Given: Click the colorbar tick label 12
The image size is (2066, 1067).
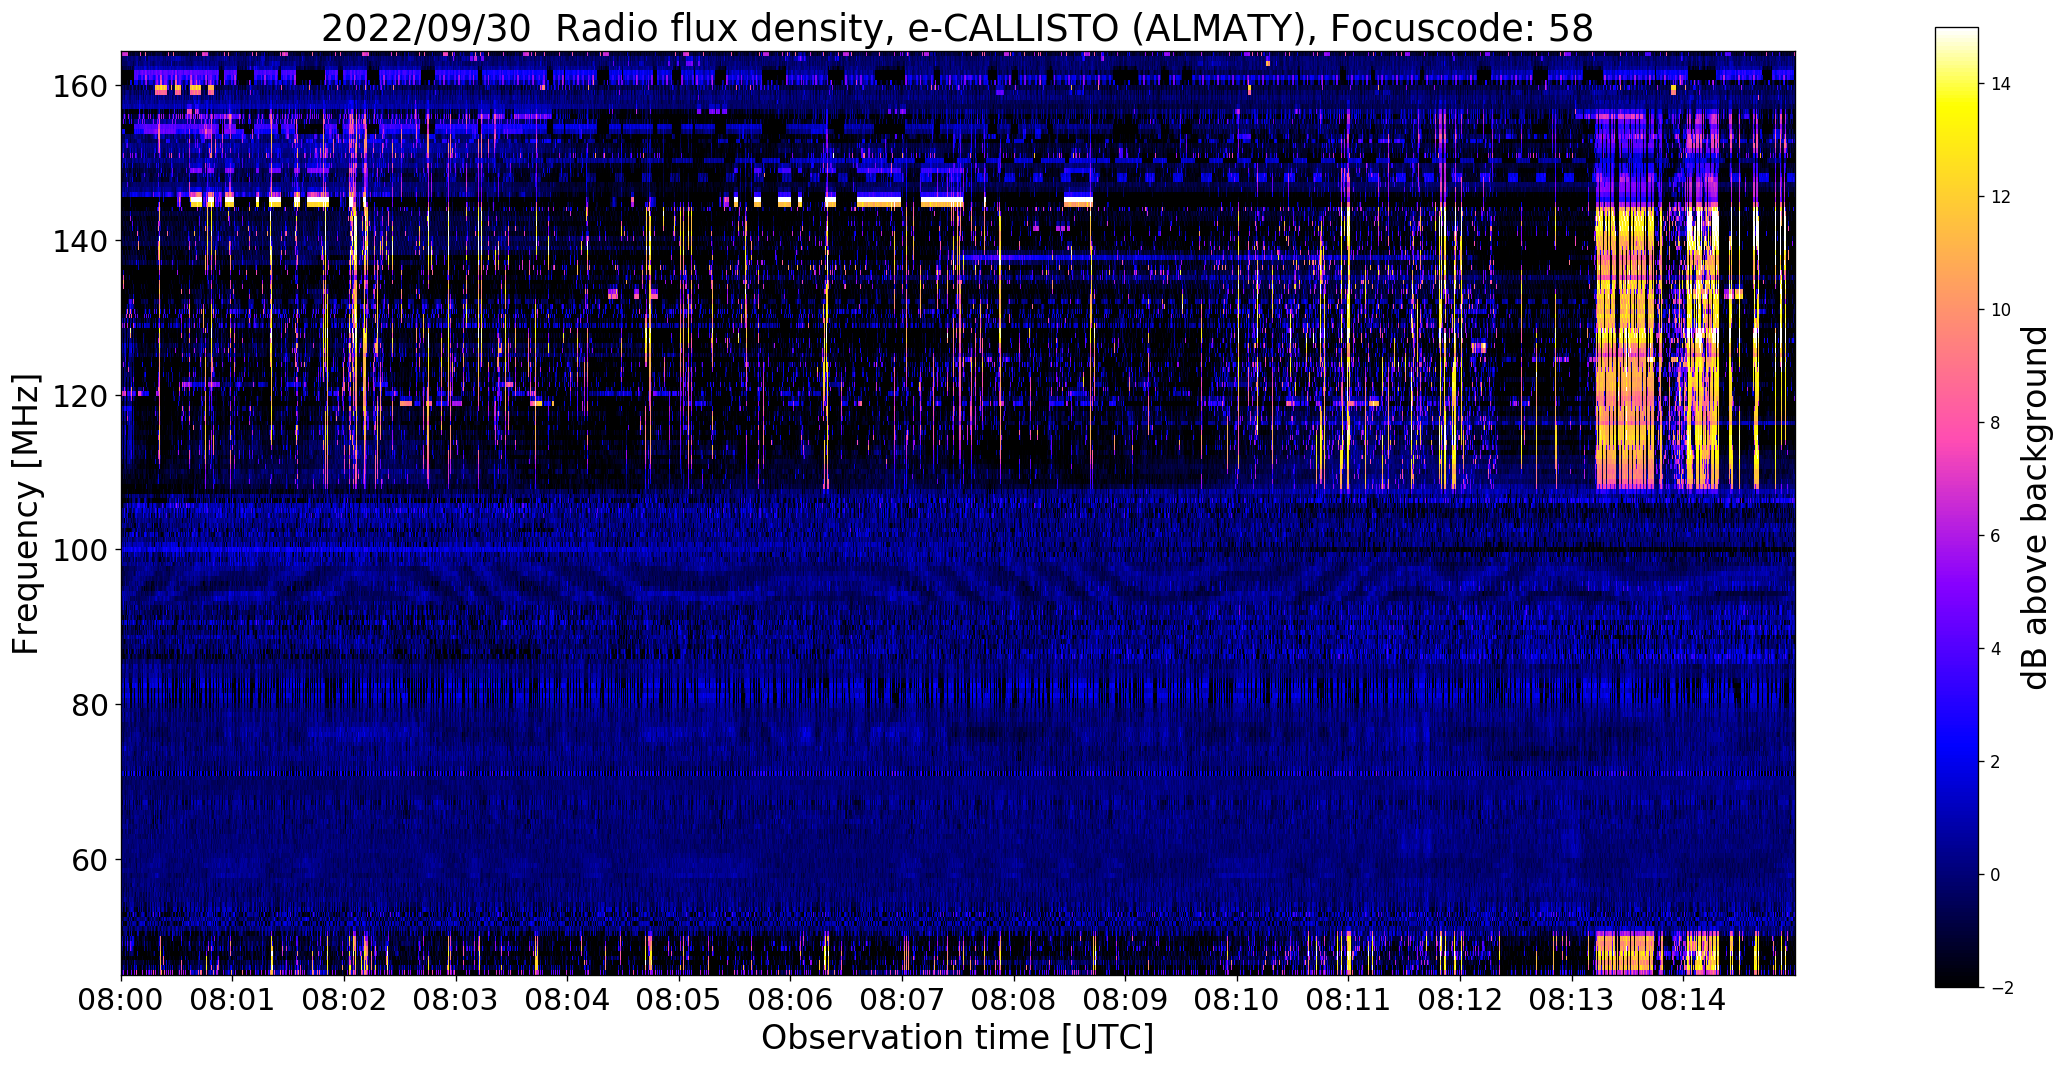Looking at the screenshot, I should tap(2001, 197).
